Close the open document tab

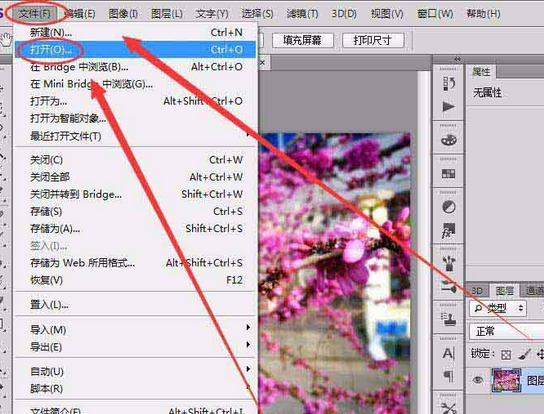(x=263, y=63)
